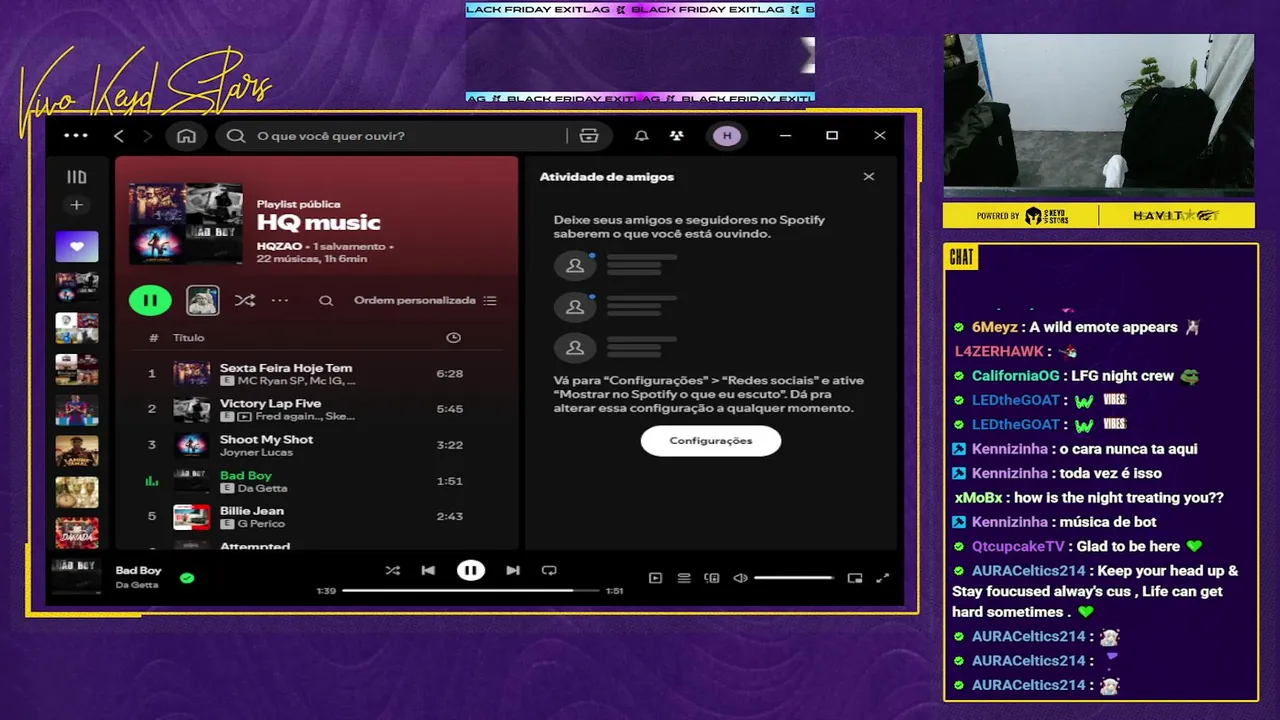
Task: Open the 'Bad Boy' title in the now playing bar
Action: coord(138,571)
